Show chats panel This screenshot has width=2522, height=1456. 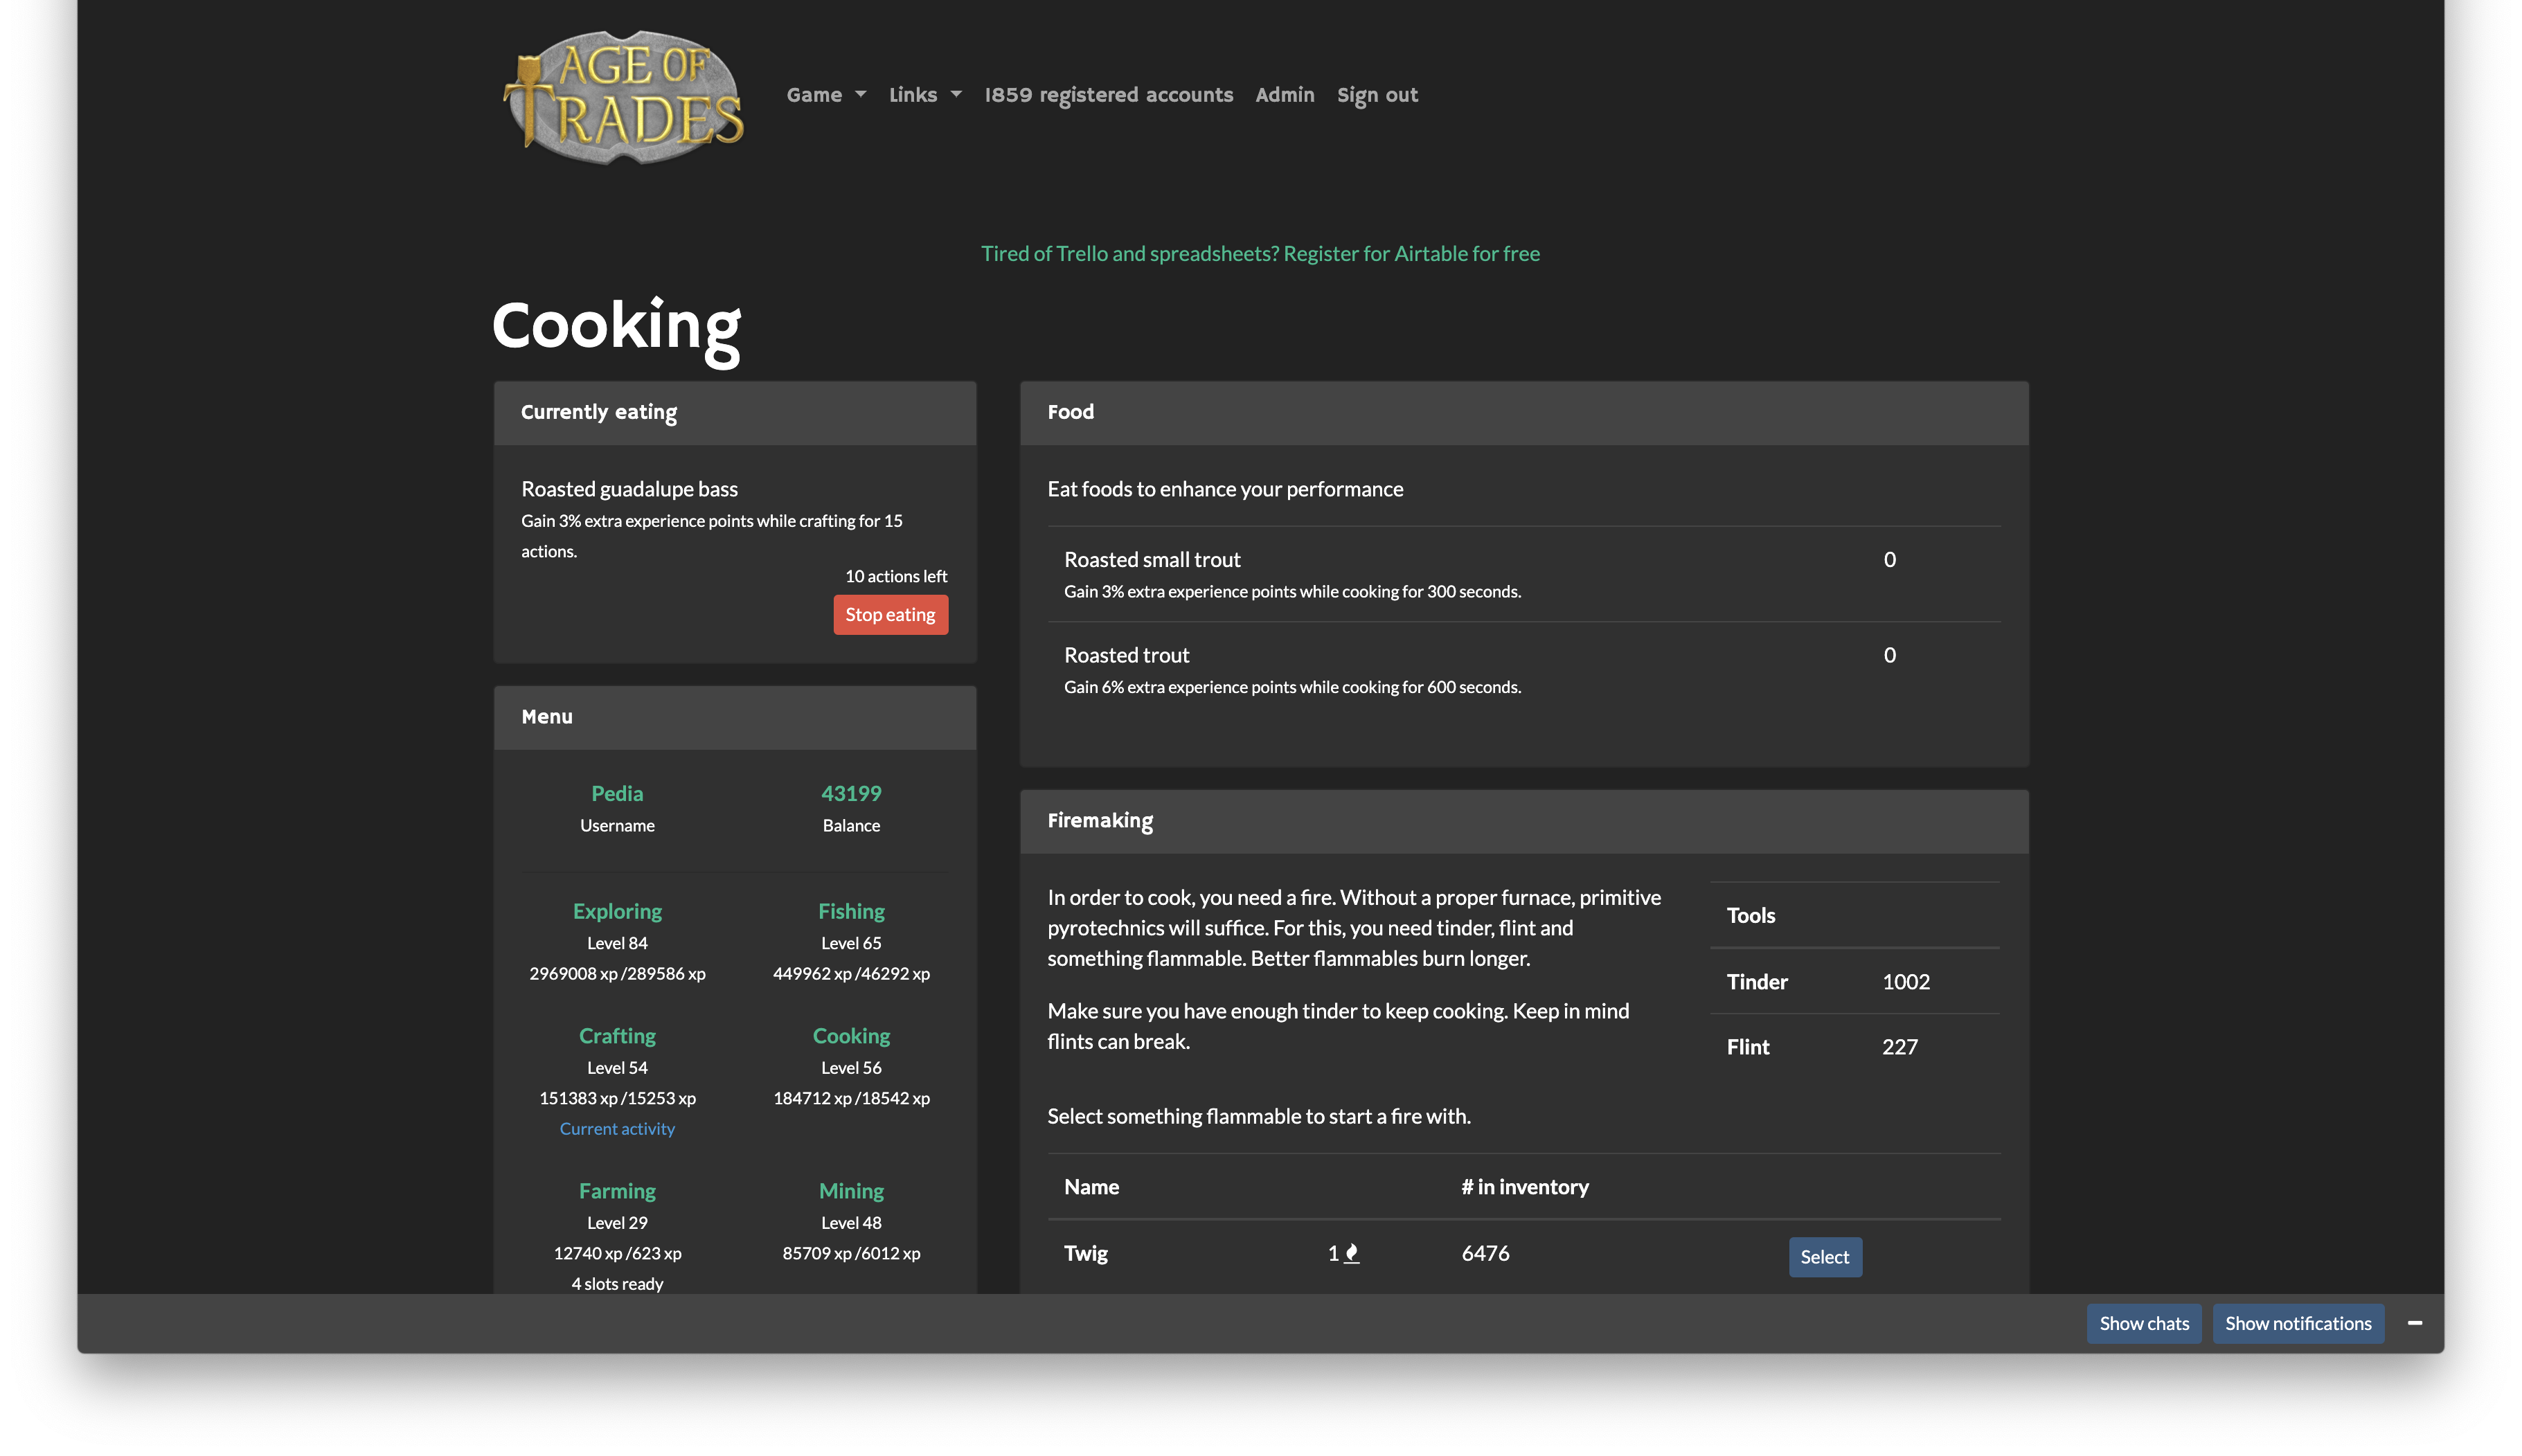(2143, 1323)
